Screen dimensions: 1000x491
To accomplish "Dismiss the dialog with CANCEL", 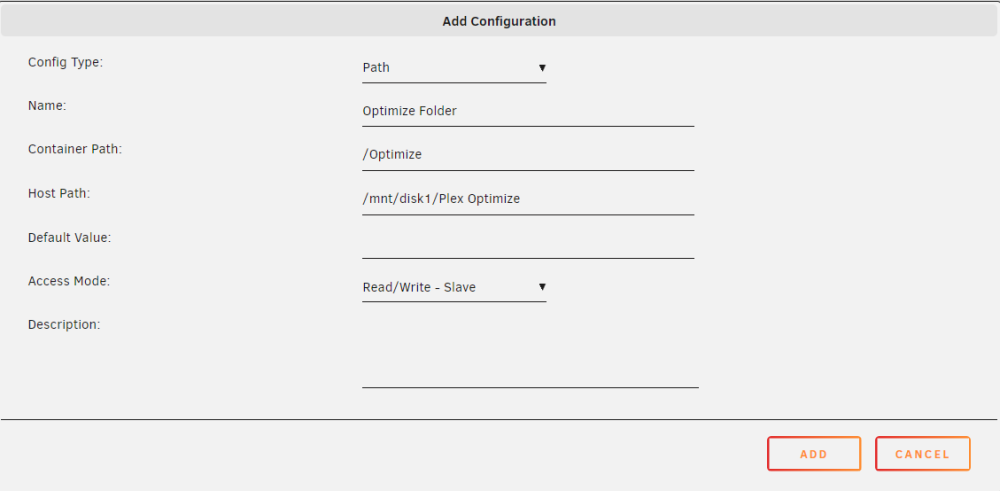I will 922,454.
